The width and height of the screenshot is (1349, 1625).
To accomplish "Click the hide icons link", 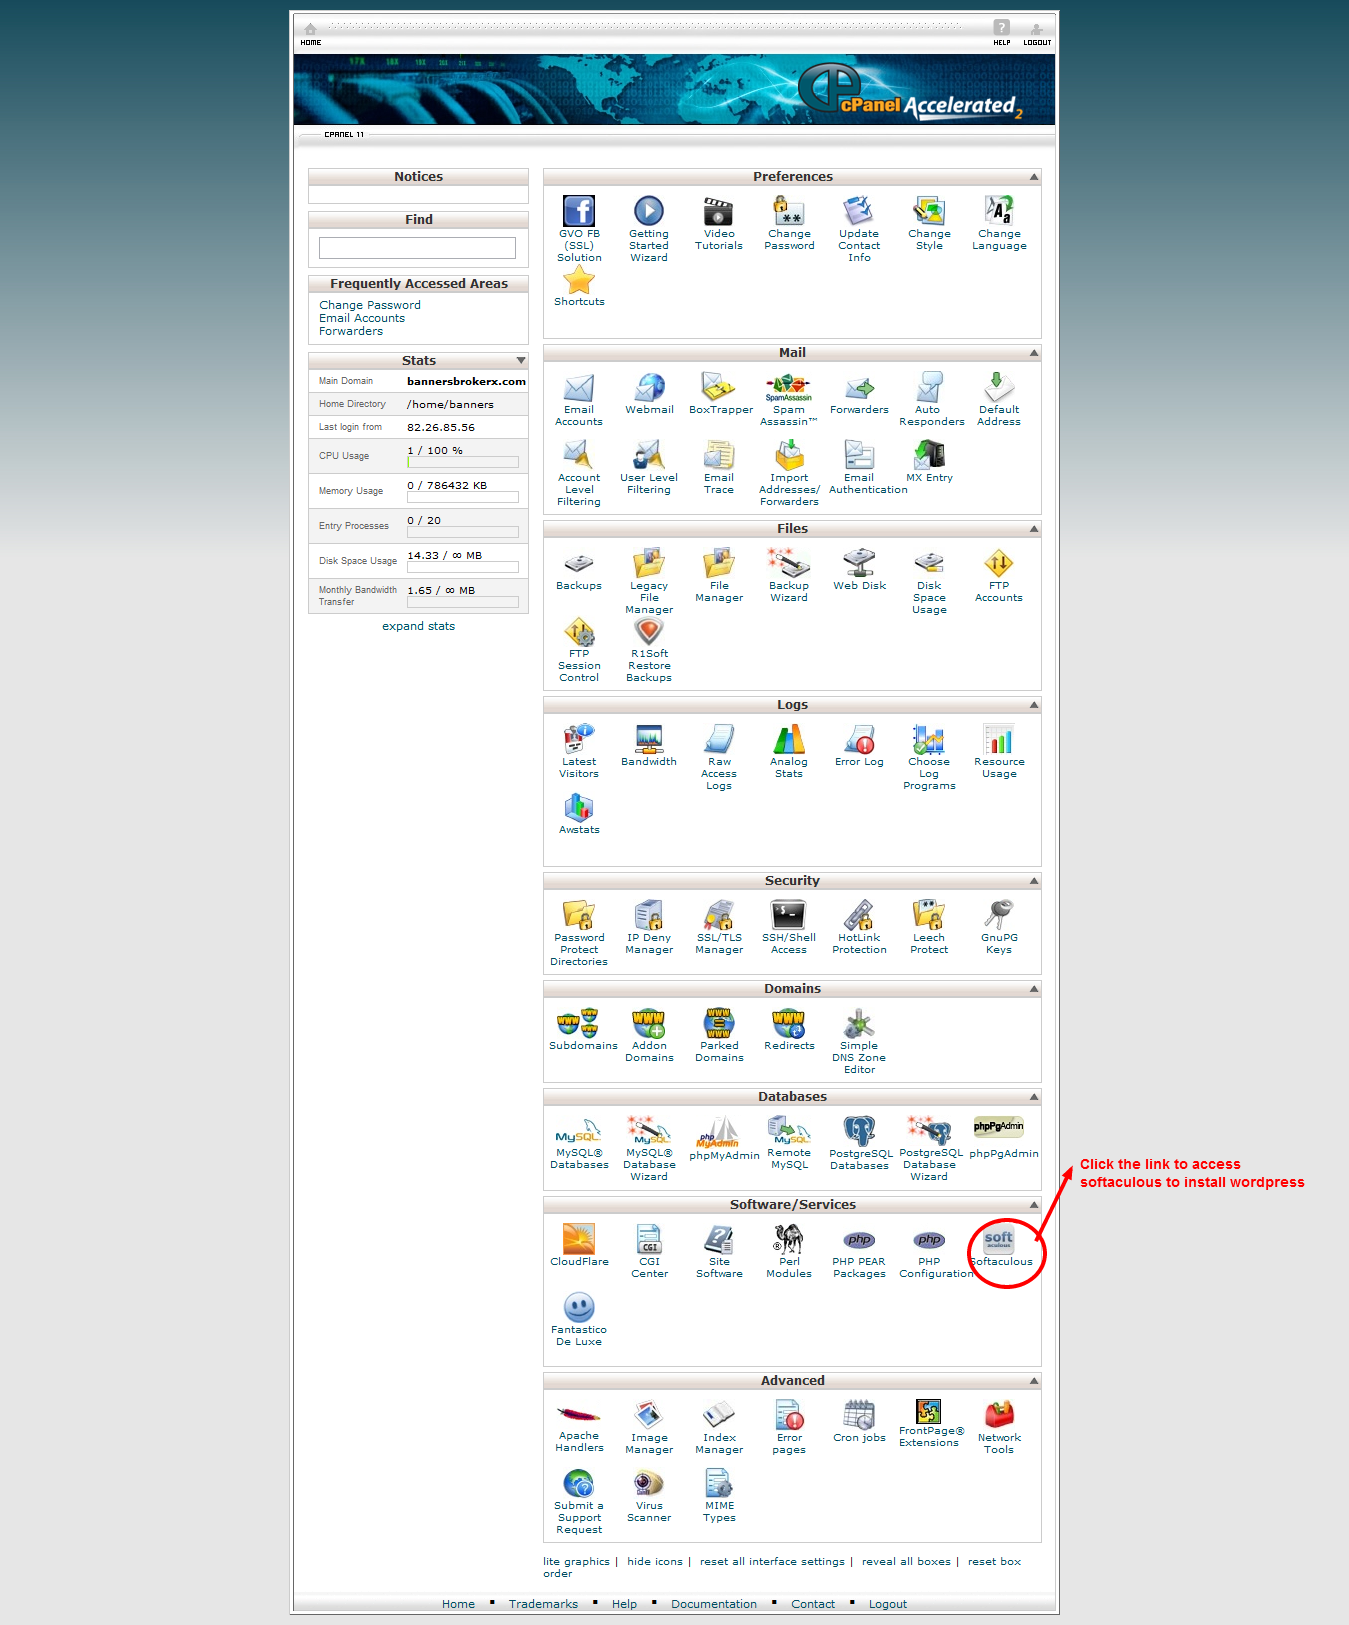I will point(655,1561).
